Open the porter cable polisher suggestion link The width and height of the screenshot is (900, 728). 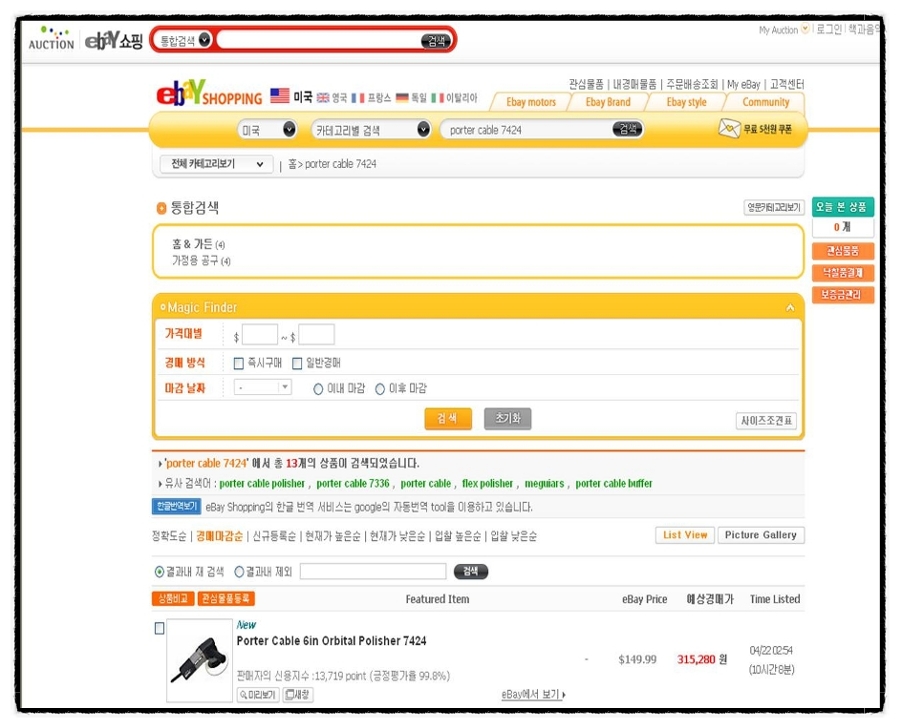click(x=262, y=483)
